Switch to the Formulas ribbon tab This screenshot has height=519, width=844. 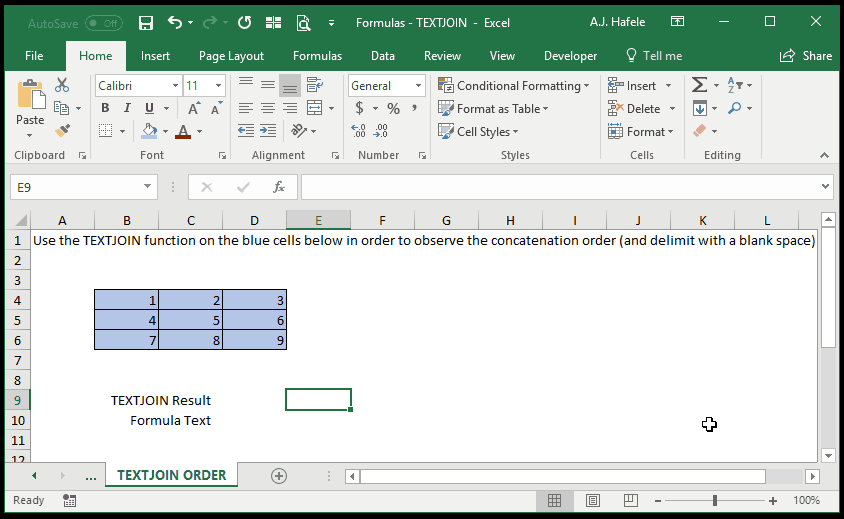[x=318, y=56]
